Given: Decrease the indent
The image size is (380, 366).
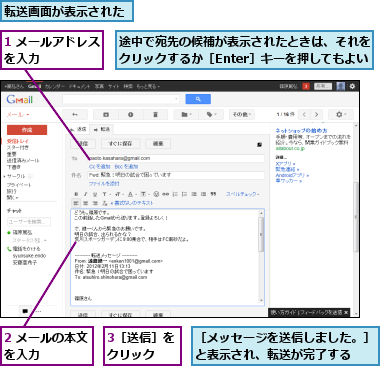Looking at the screenshot, I should point(194,194).
